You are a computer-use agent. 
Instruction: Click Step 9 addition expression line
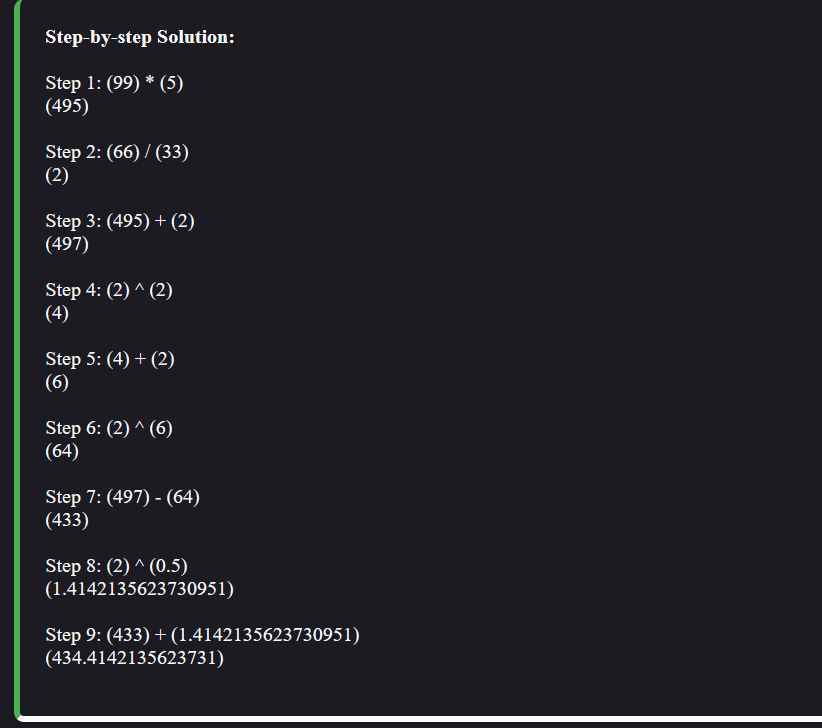202,635
